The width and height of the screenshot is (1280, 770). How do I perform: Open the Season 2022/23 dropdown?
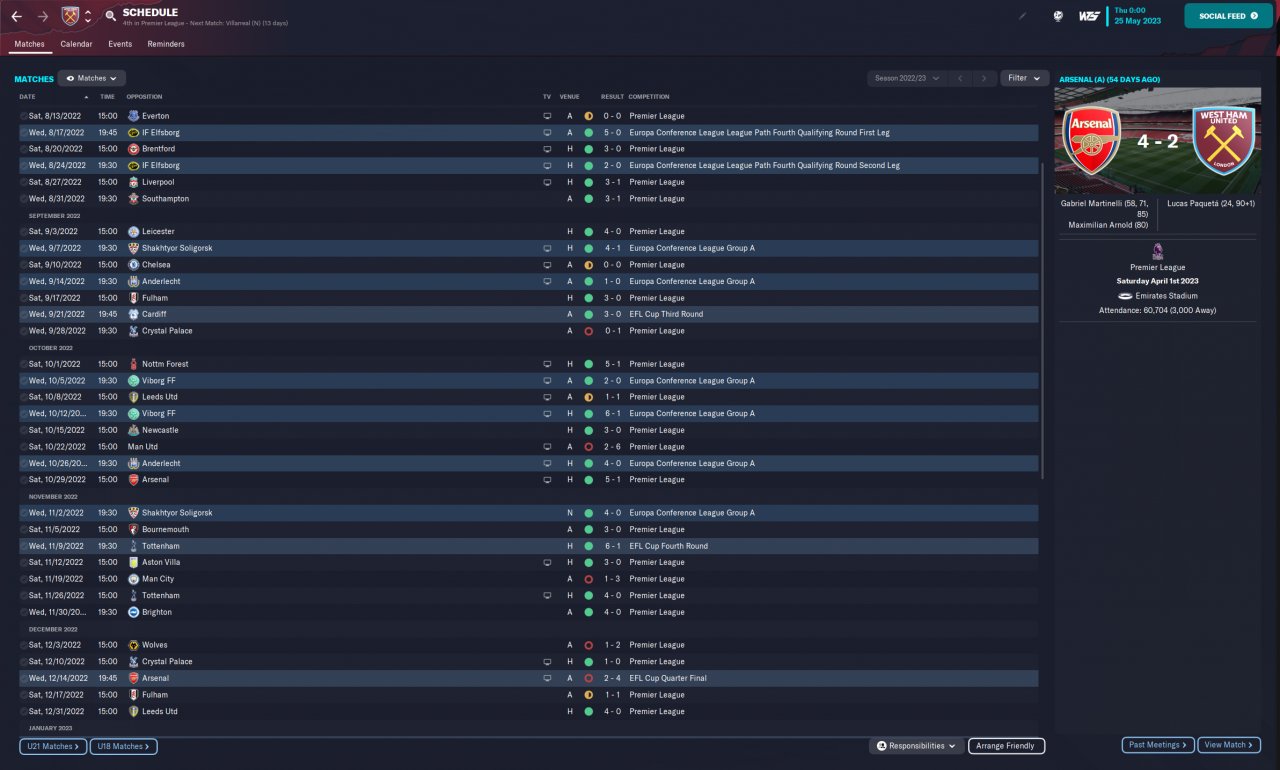click(907, 78)
